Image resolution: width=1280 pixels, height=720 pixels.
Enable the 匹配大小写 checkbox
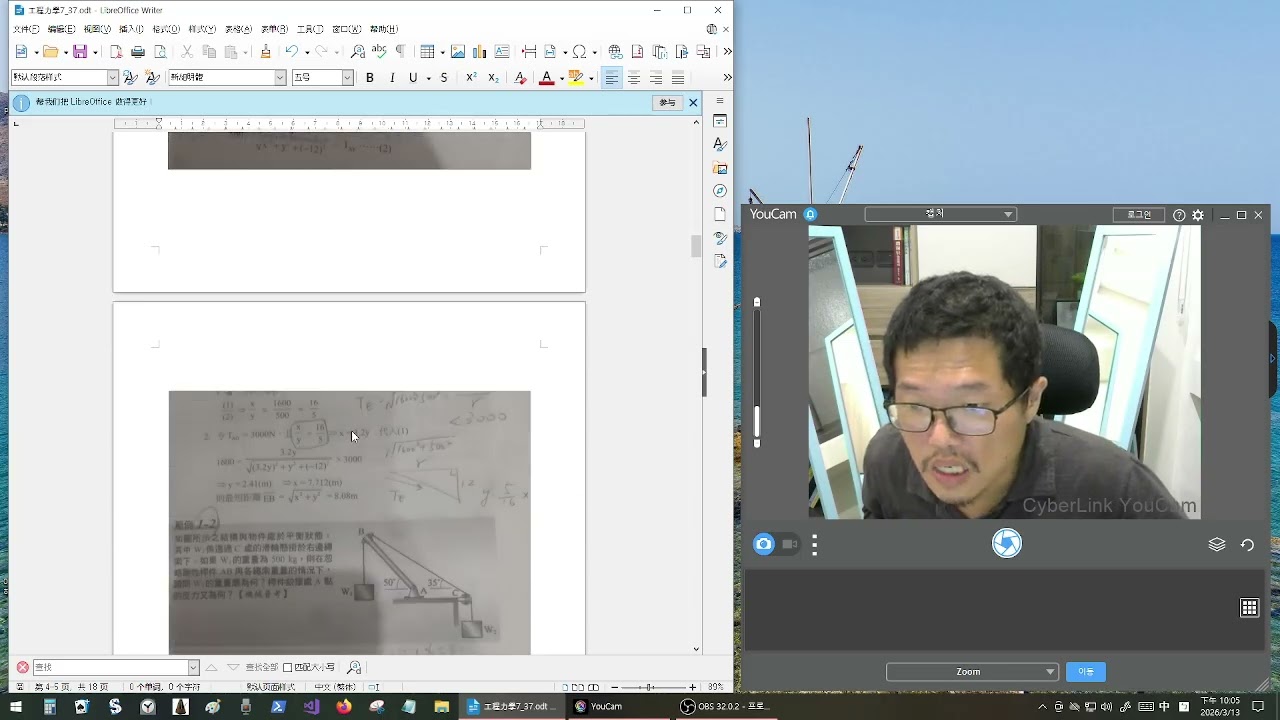click(x=288, y=667)
